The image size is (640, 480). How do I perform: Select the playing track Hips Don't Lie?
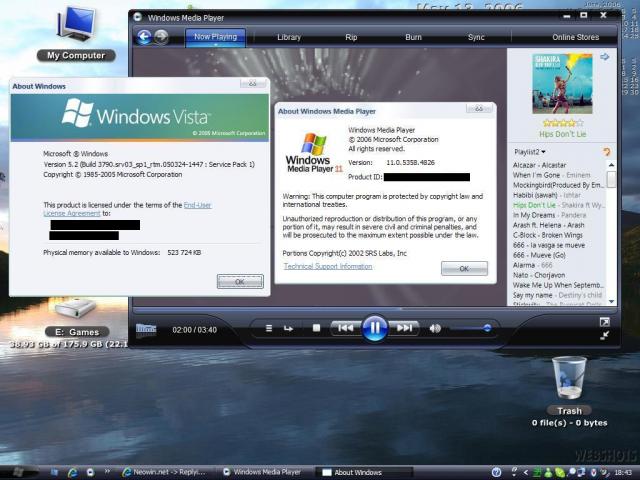pyautogui.click(x=558, y=205)
